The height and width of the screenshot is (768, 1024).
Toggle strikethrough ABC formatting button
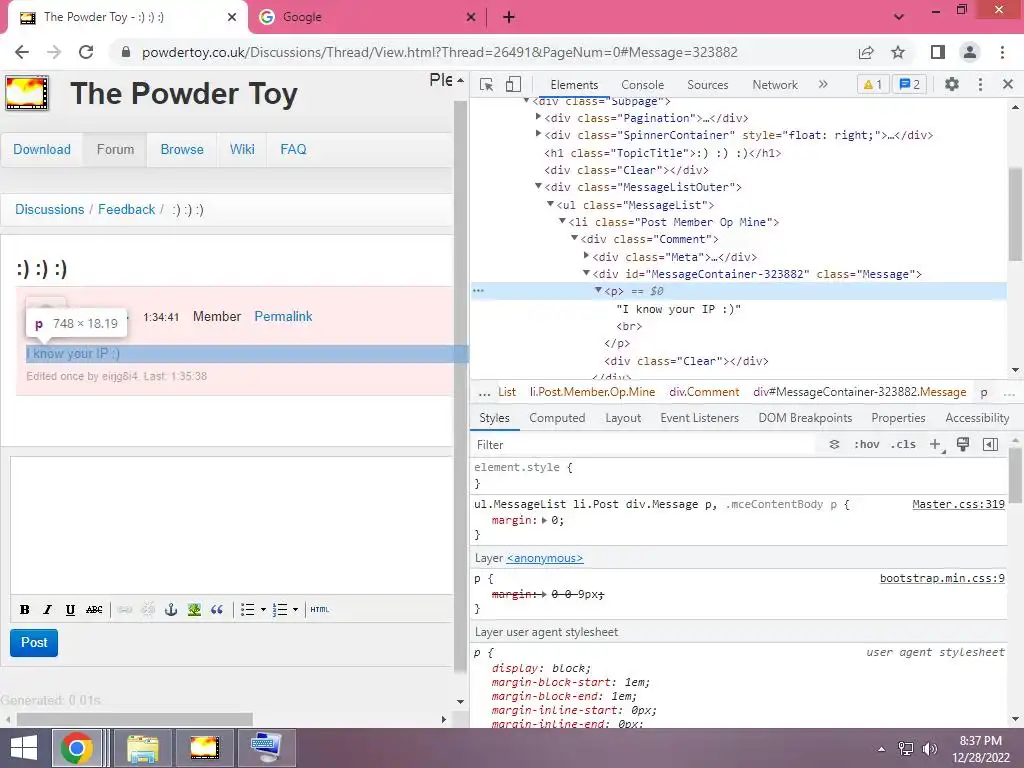94,609
